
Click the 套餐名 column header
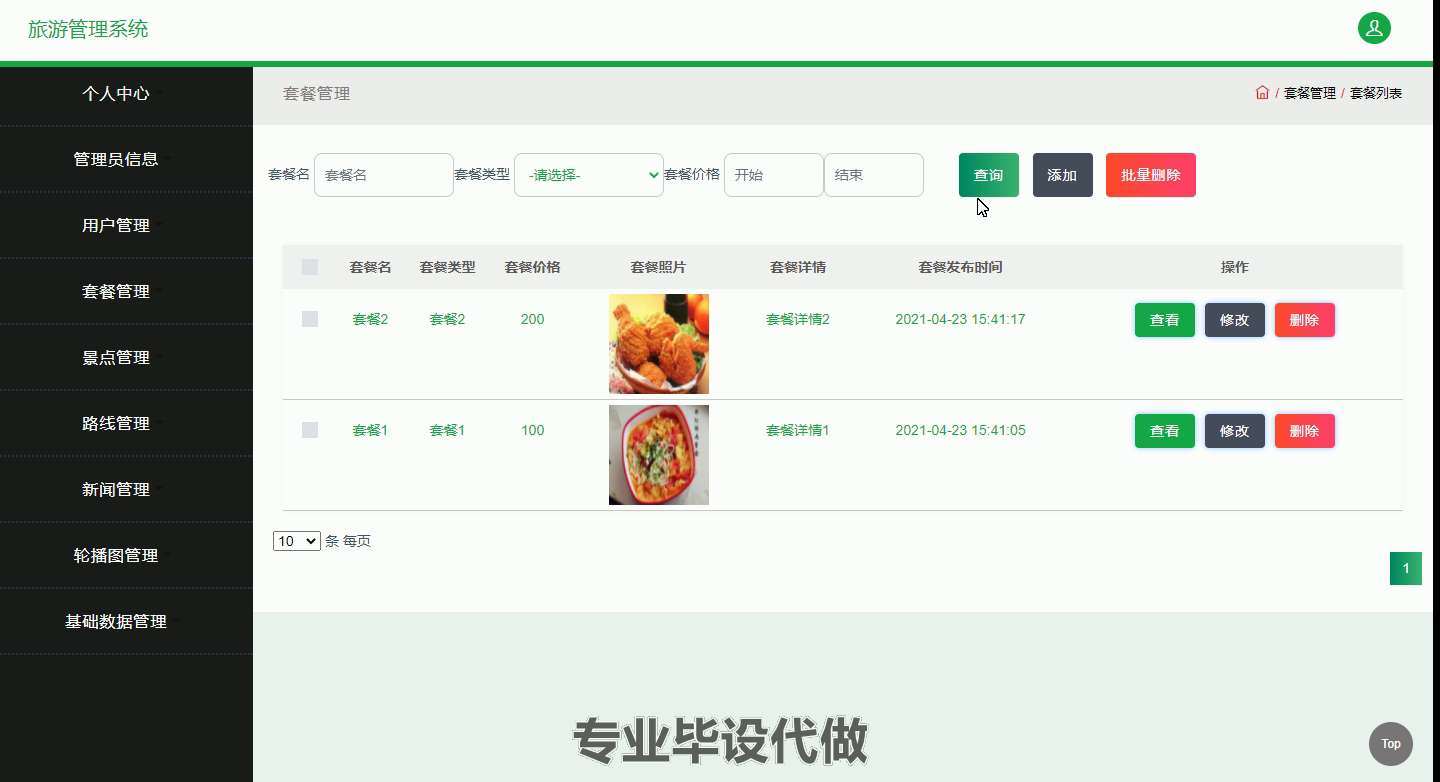370,267
